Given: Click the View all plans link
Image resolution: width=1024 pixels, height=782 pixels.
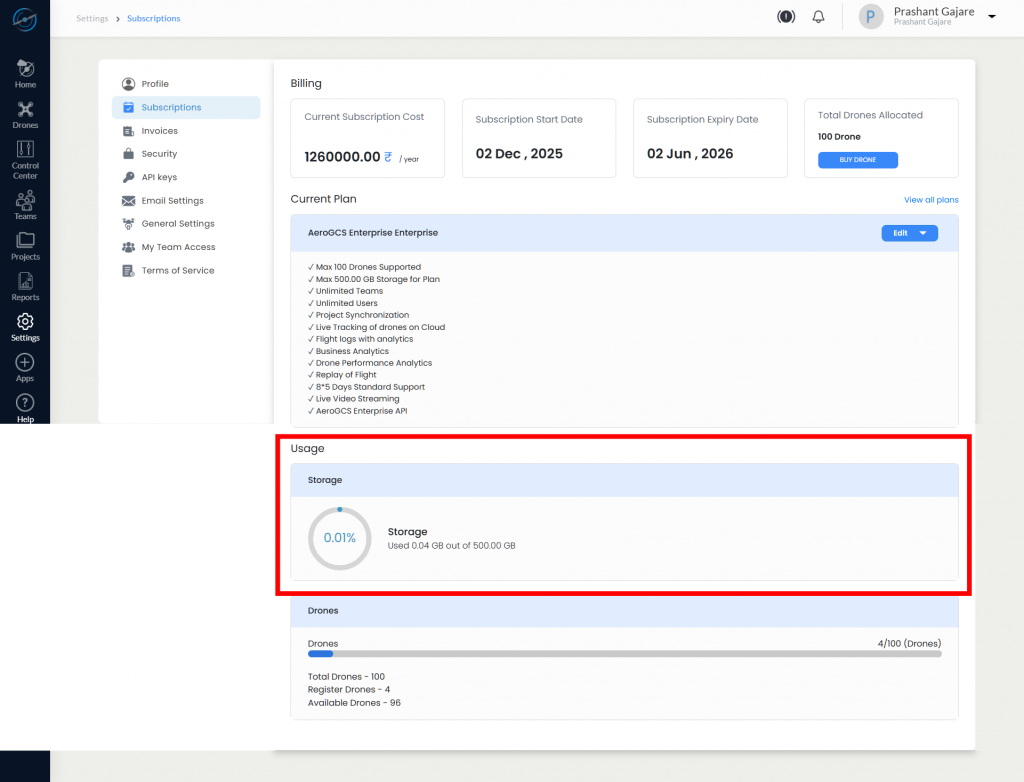Looking at the screenshot, I should click(x=931, y=200).
